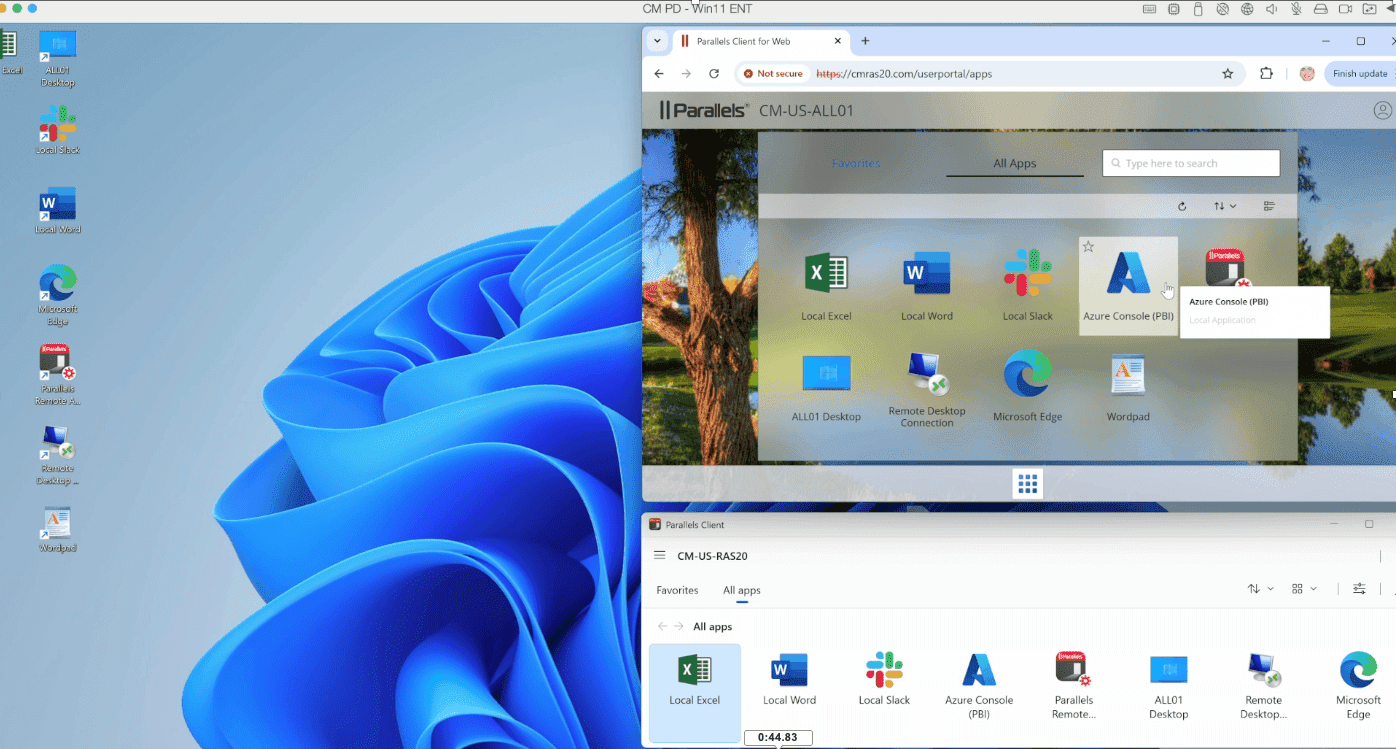Click the Finish update button in Chrome
1396x749 pixels.
[1362, 73]
